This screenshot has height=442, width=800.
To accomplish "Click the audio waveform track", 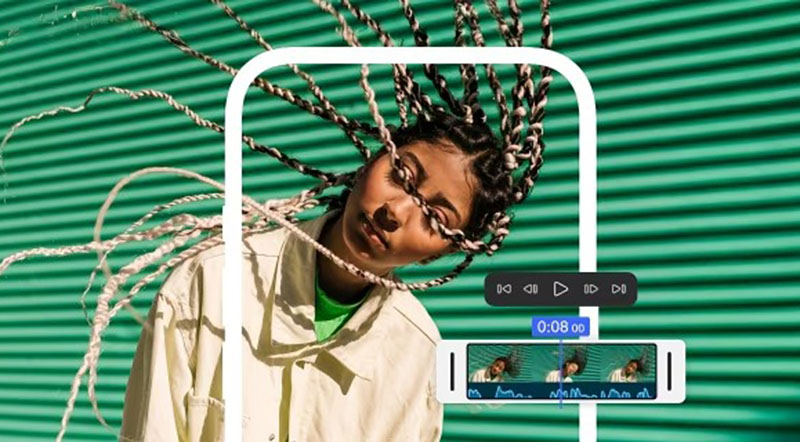I will pyautogui.click(x=561, y=391).
